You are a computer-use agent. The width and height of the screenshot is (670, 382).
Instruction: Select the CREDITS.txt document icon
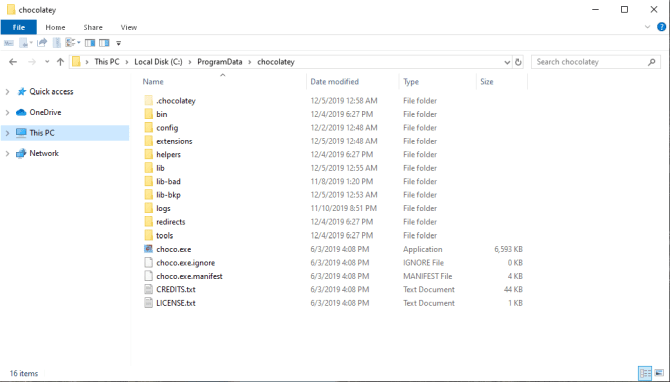pyautogui.click(x=148, y=289)
